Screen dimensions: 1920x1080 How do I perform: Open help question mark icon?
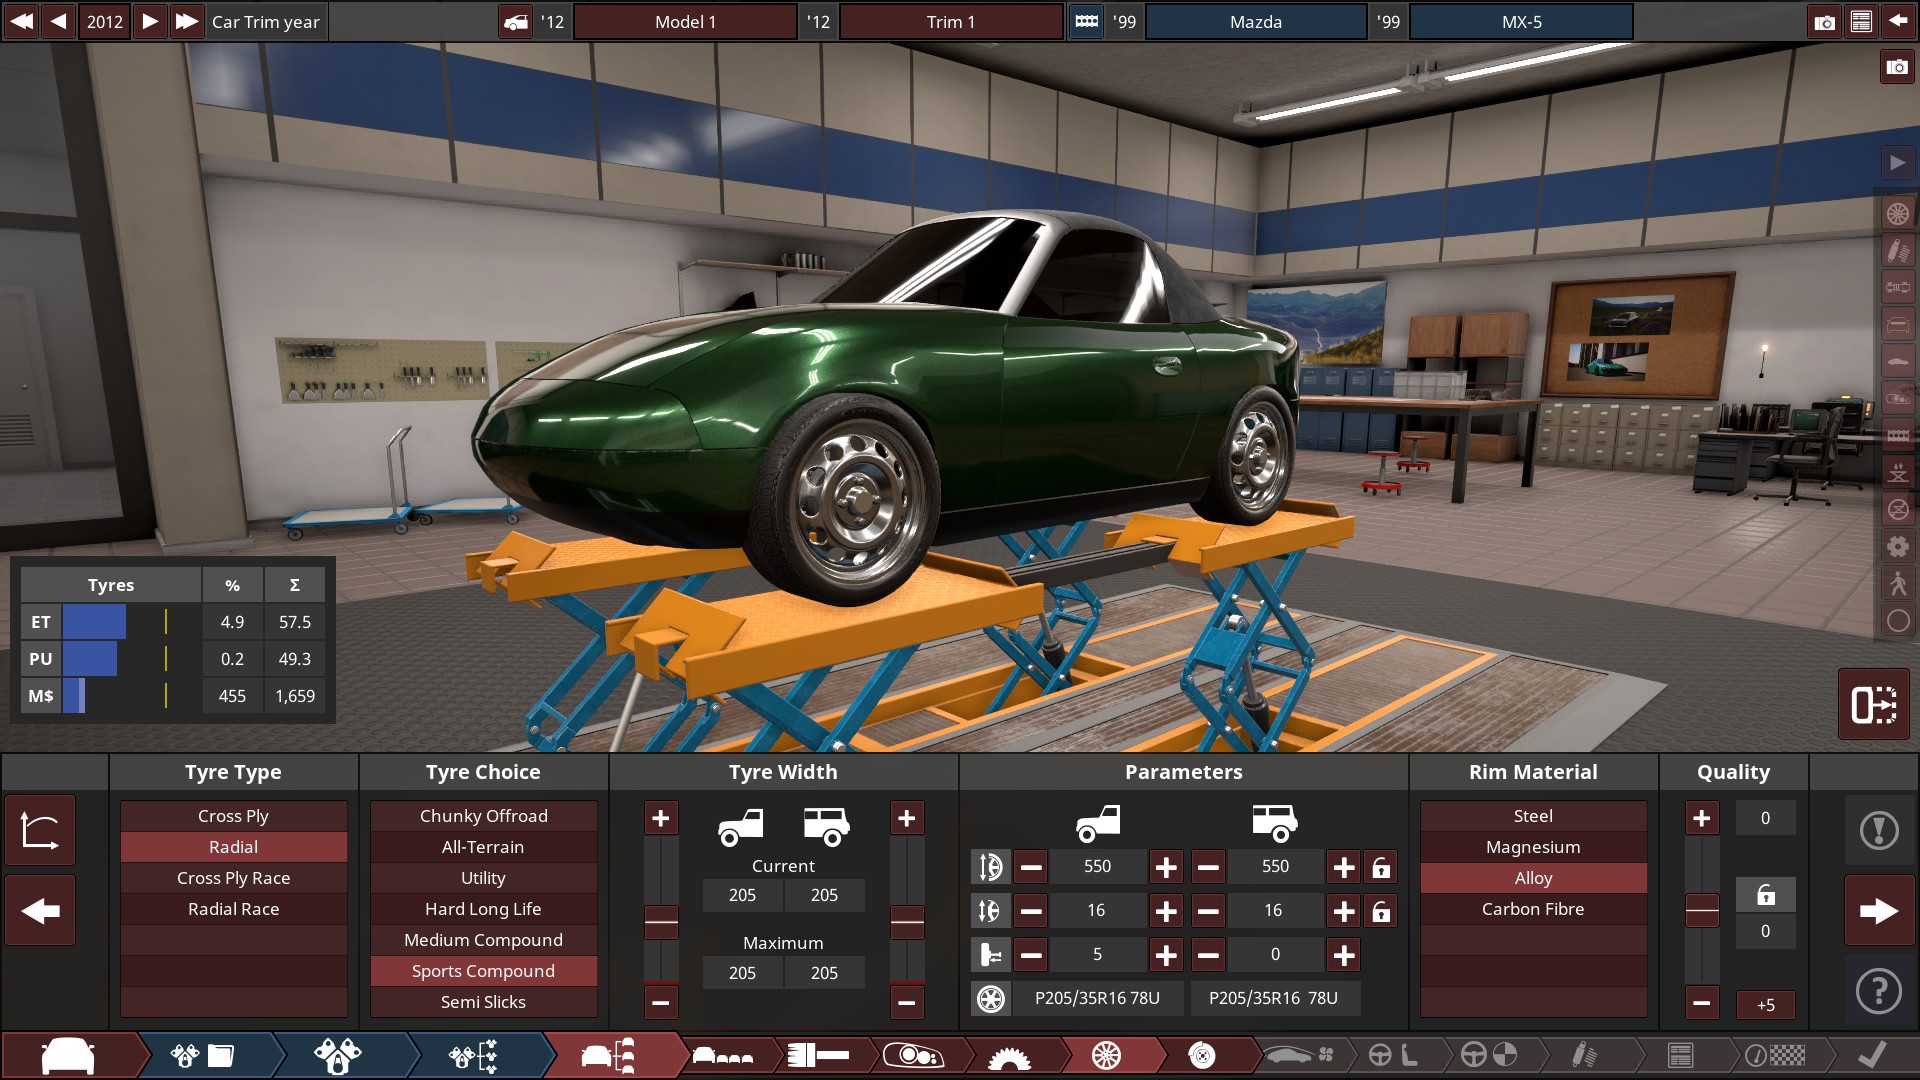(1879, 991)
